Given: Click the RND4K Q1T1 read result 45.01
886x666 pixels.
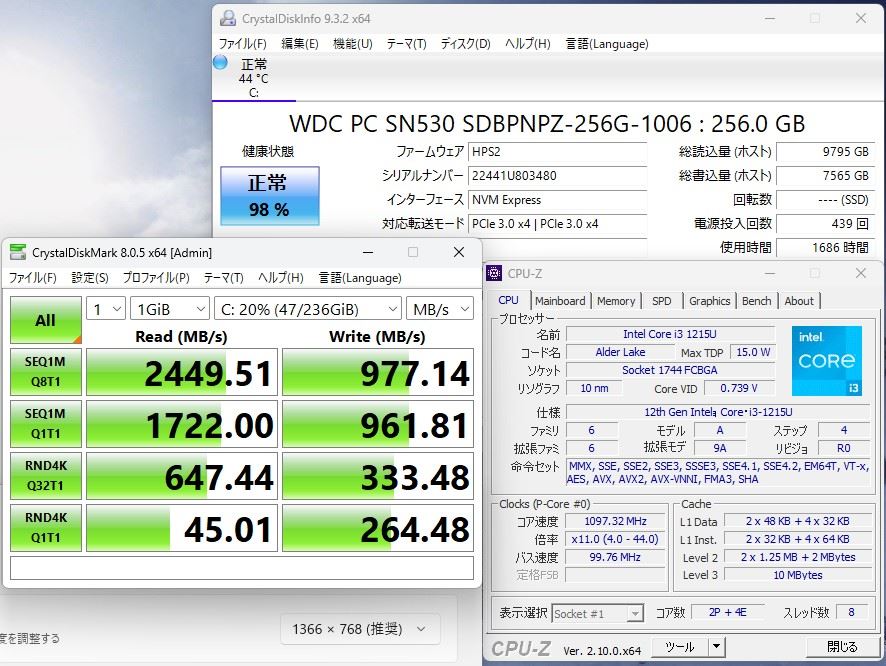Looking at the screenshot, I should (x=181, y=528).
